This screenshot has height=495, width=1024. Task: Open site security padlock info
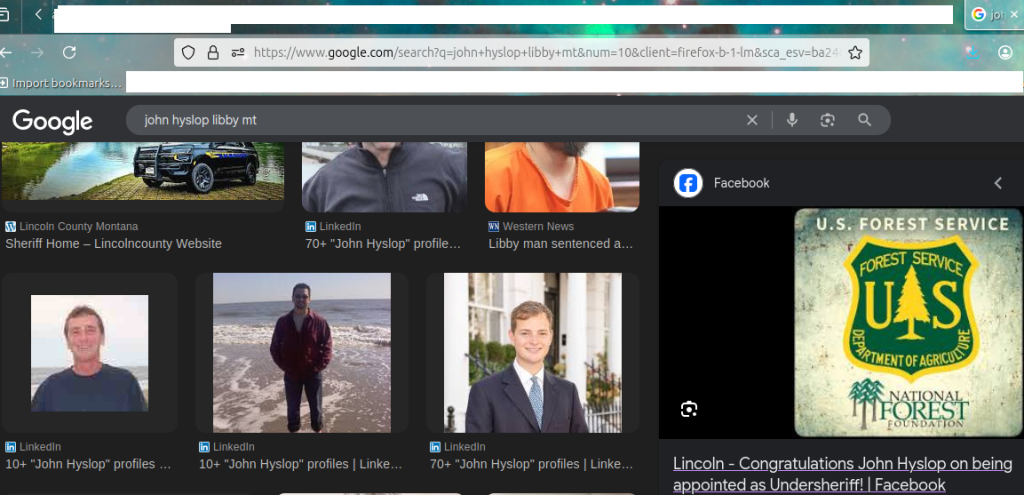pyautogui.click(x=213, y=52)
